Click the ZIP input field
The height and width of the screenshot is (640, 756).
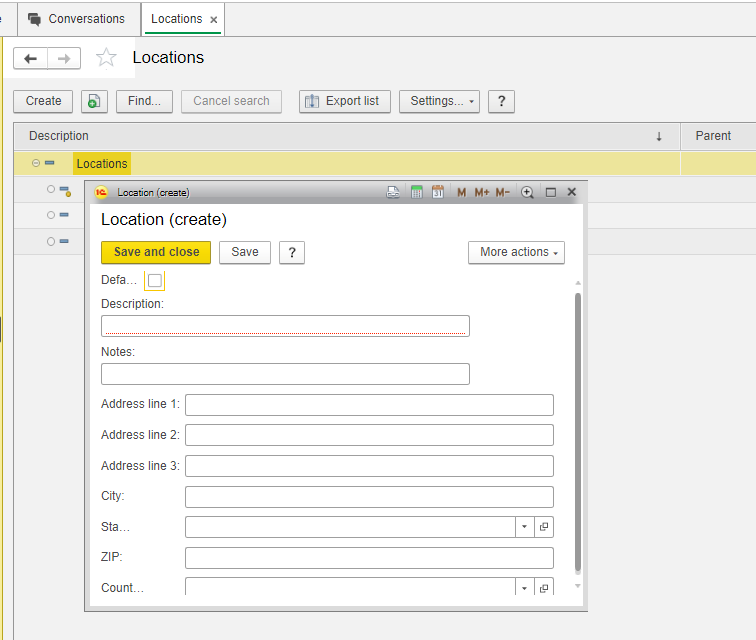point(369,558)
